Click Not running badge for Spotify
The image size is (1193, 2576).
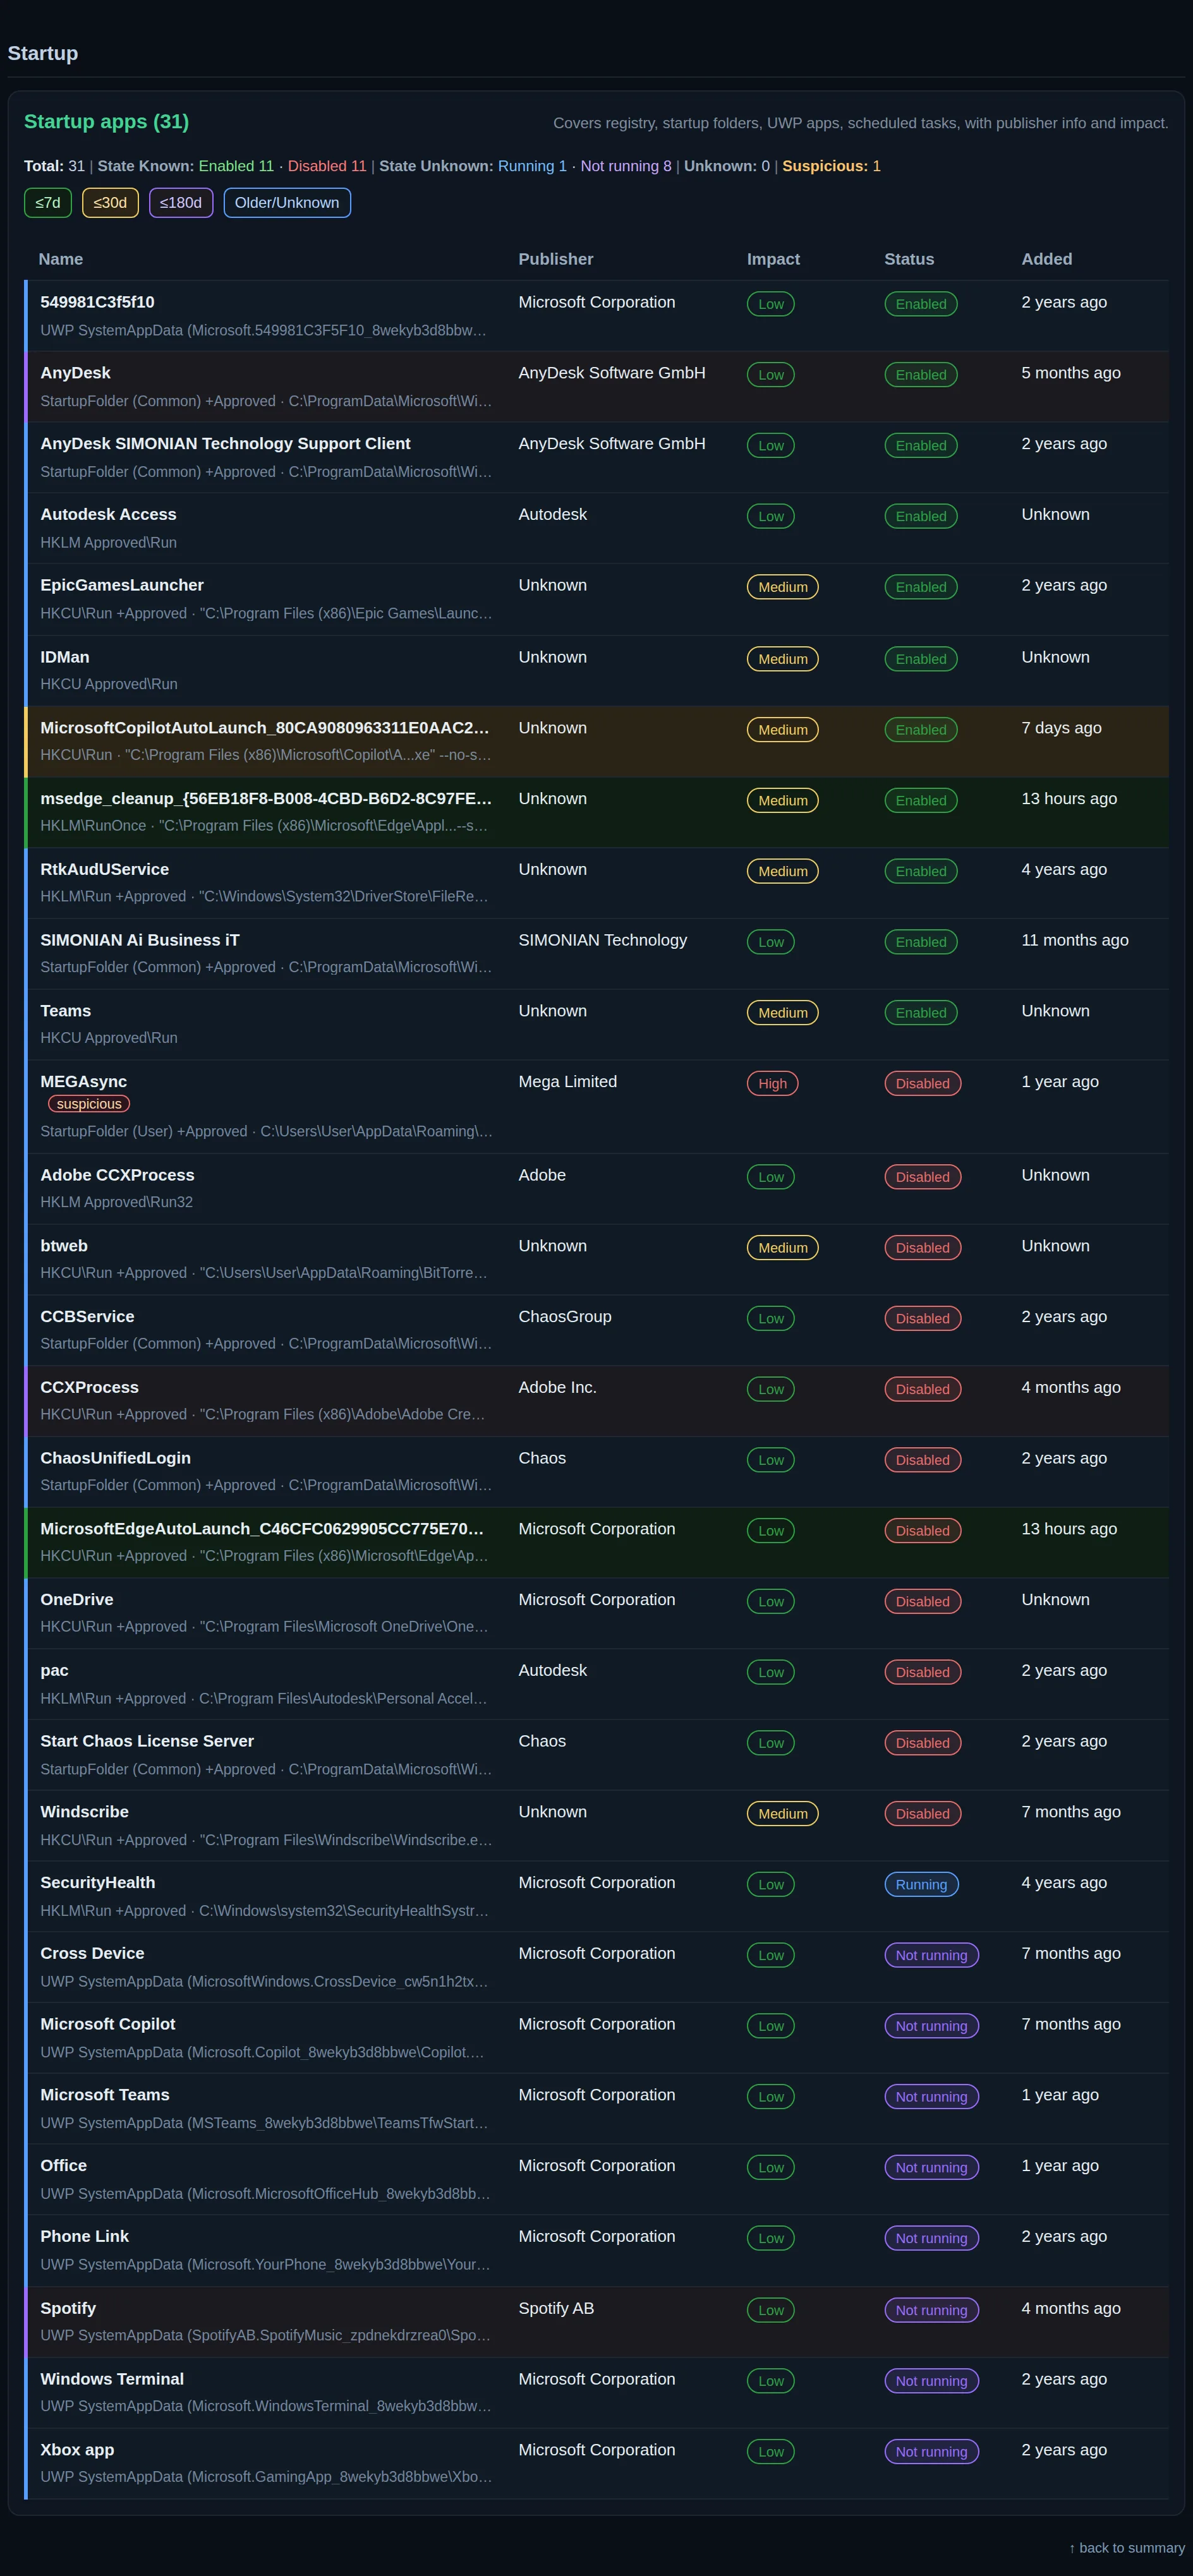(931, 2311)
